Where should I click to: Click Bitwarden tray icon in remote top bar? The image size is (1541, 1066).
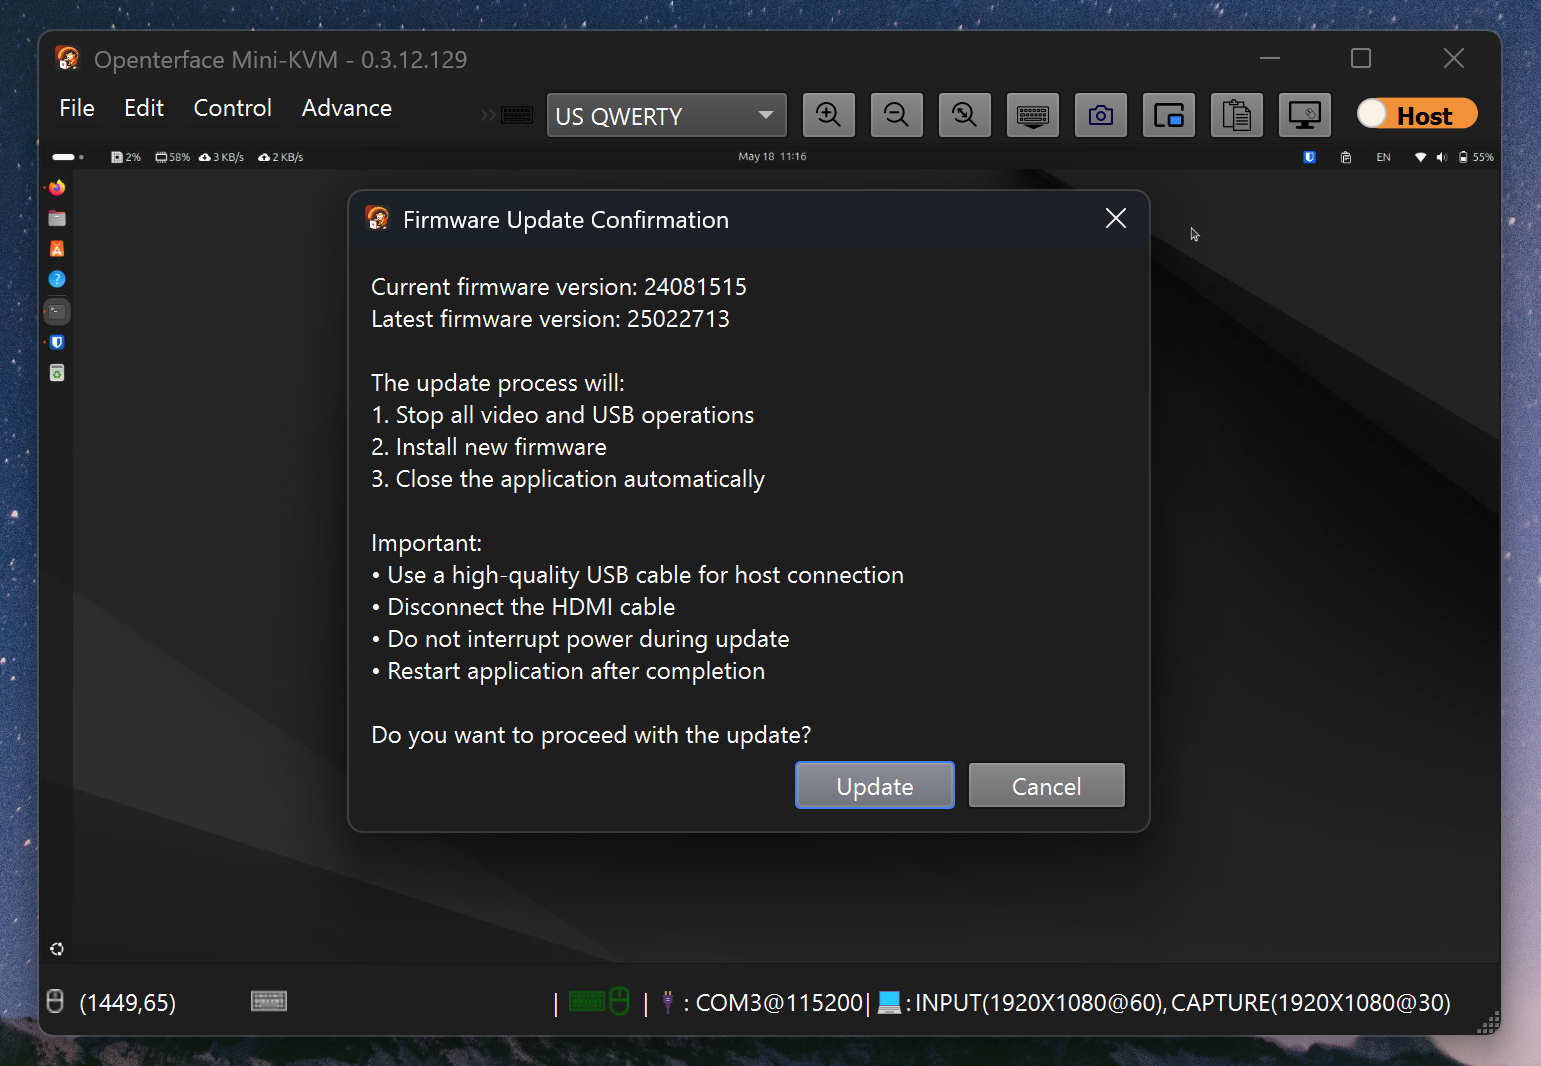coord(1309,157)
